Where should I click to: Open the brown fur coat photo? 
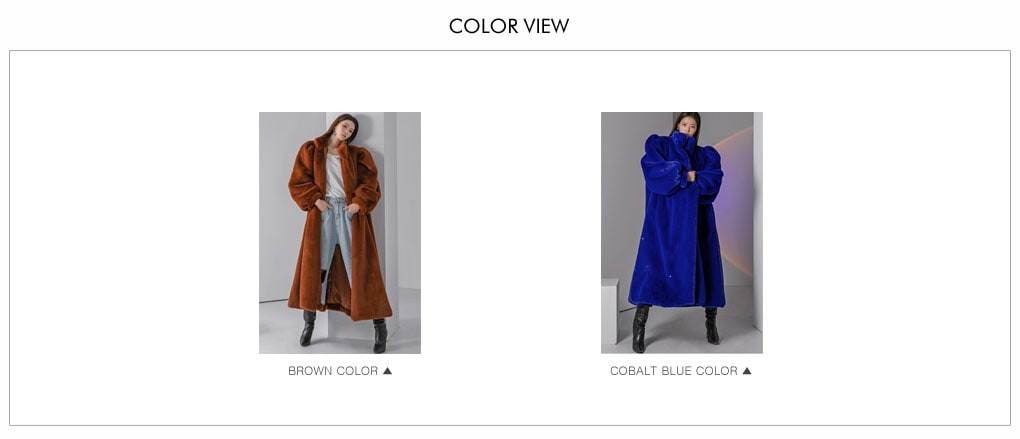pyautogui.click(x=340, y=233)
